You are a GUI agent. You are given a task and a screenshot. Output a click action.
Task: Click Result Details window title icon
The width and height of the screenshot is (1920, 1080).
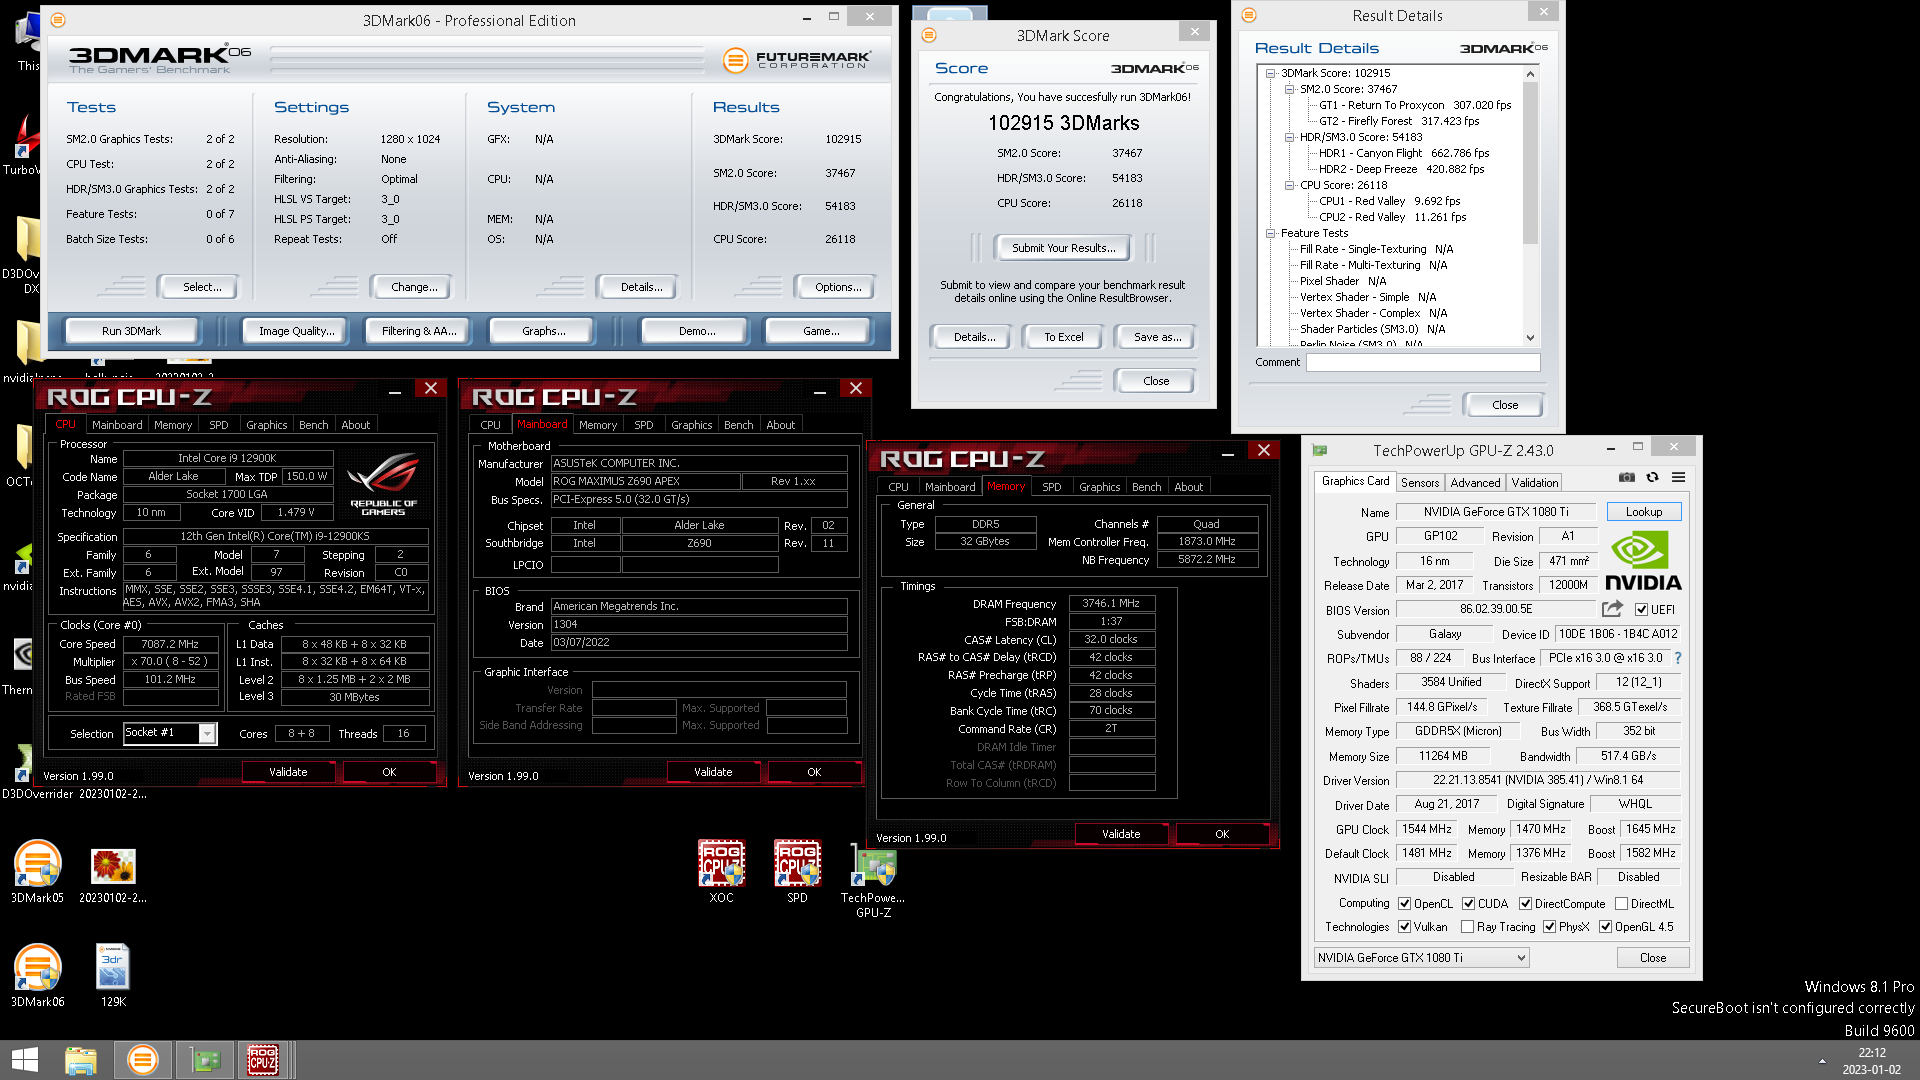click(1248, 15)
